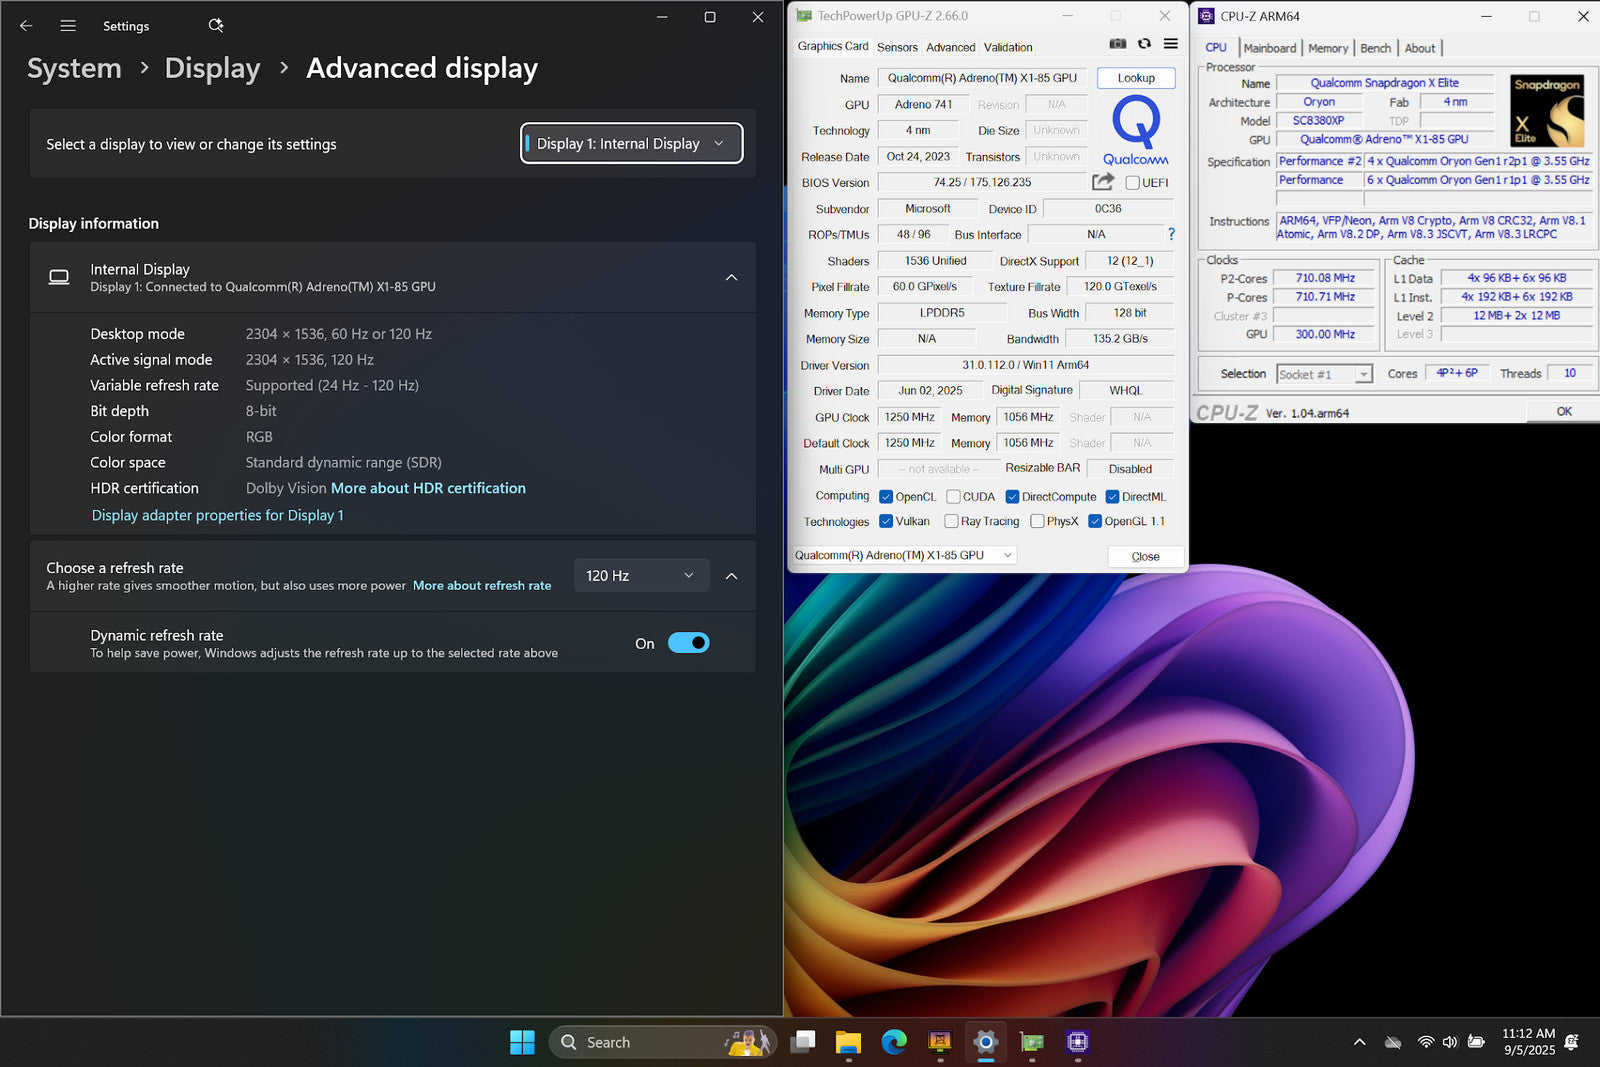The width and height of the screenshot is (1600, 1067).
Task: Check the UEFI checkbox
Action: point(1132,182)
